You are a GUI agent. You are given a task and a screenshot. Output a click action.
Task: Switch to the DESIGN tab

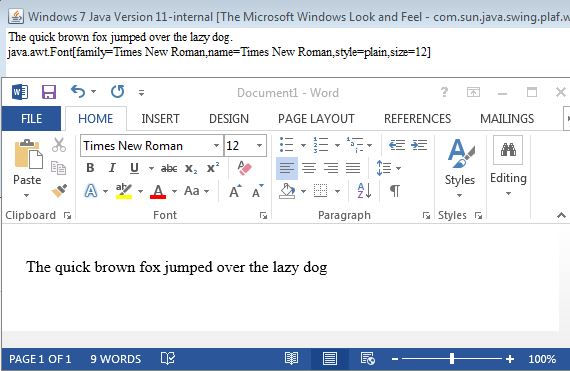click(x=229, y=118)
